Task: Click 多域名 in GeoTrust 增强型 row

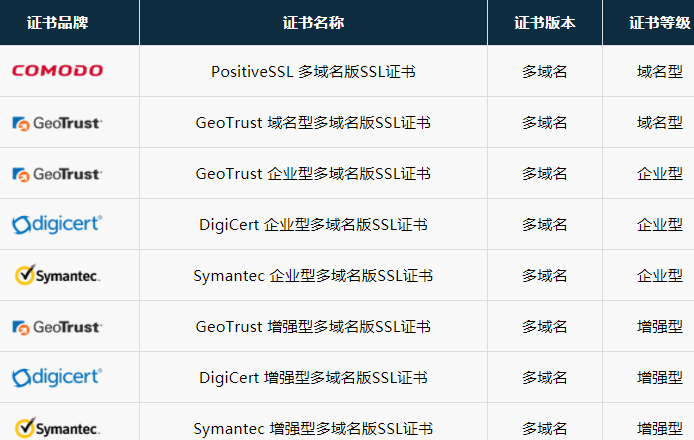Action: click(545, 327)
